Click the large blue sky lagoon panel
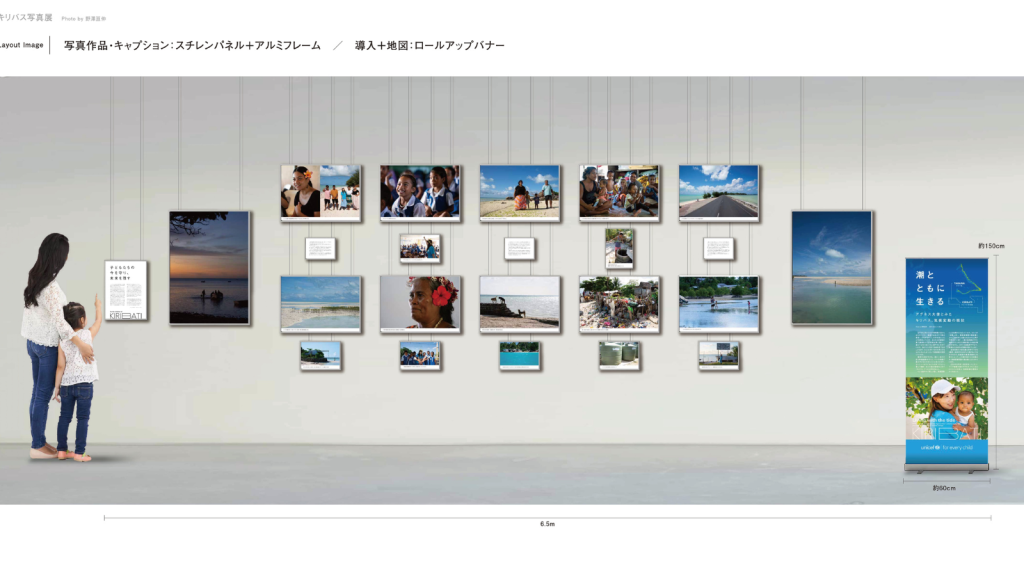 832,267
